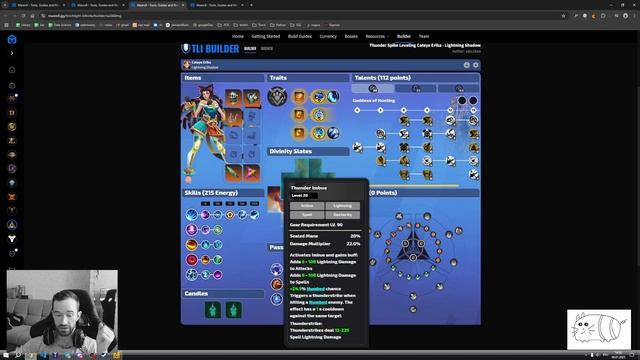The height and width of the screenshot is (360, 640).
Task: Open the Builder navigation item
Action: (404, 36)
